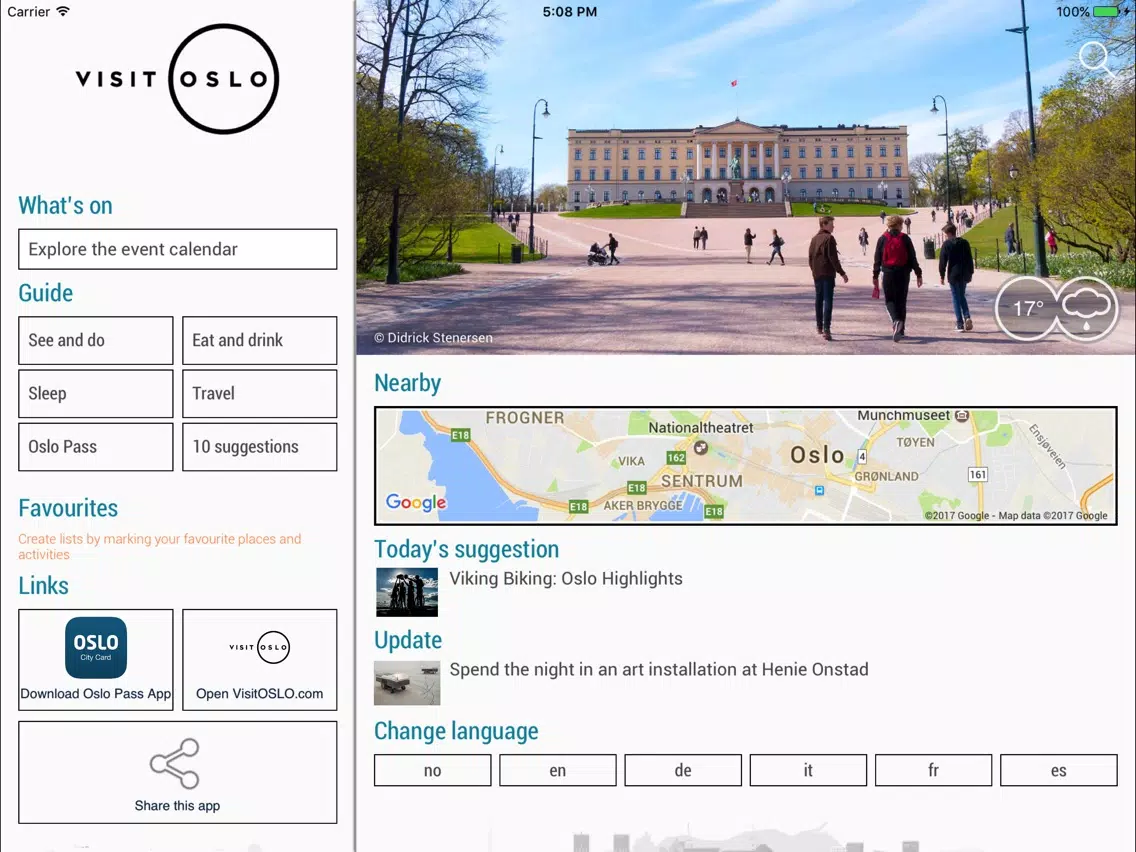Image resolution: width=1136 pixels, height=852 pixels.
Task: Open the See and do guide
Action: coord(96,341)
